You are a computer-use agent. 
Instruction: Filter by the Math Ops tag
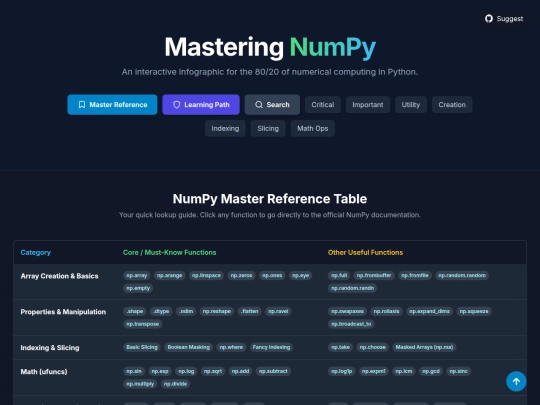click(312, 128)
